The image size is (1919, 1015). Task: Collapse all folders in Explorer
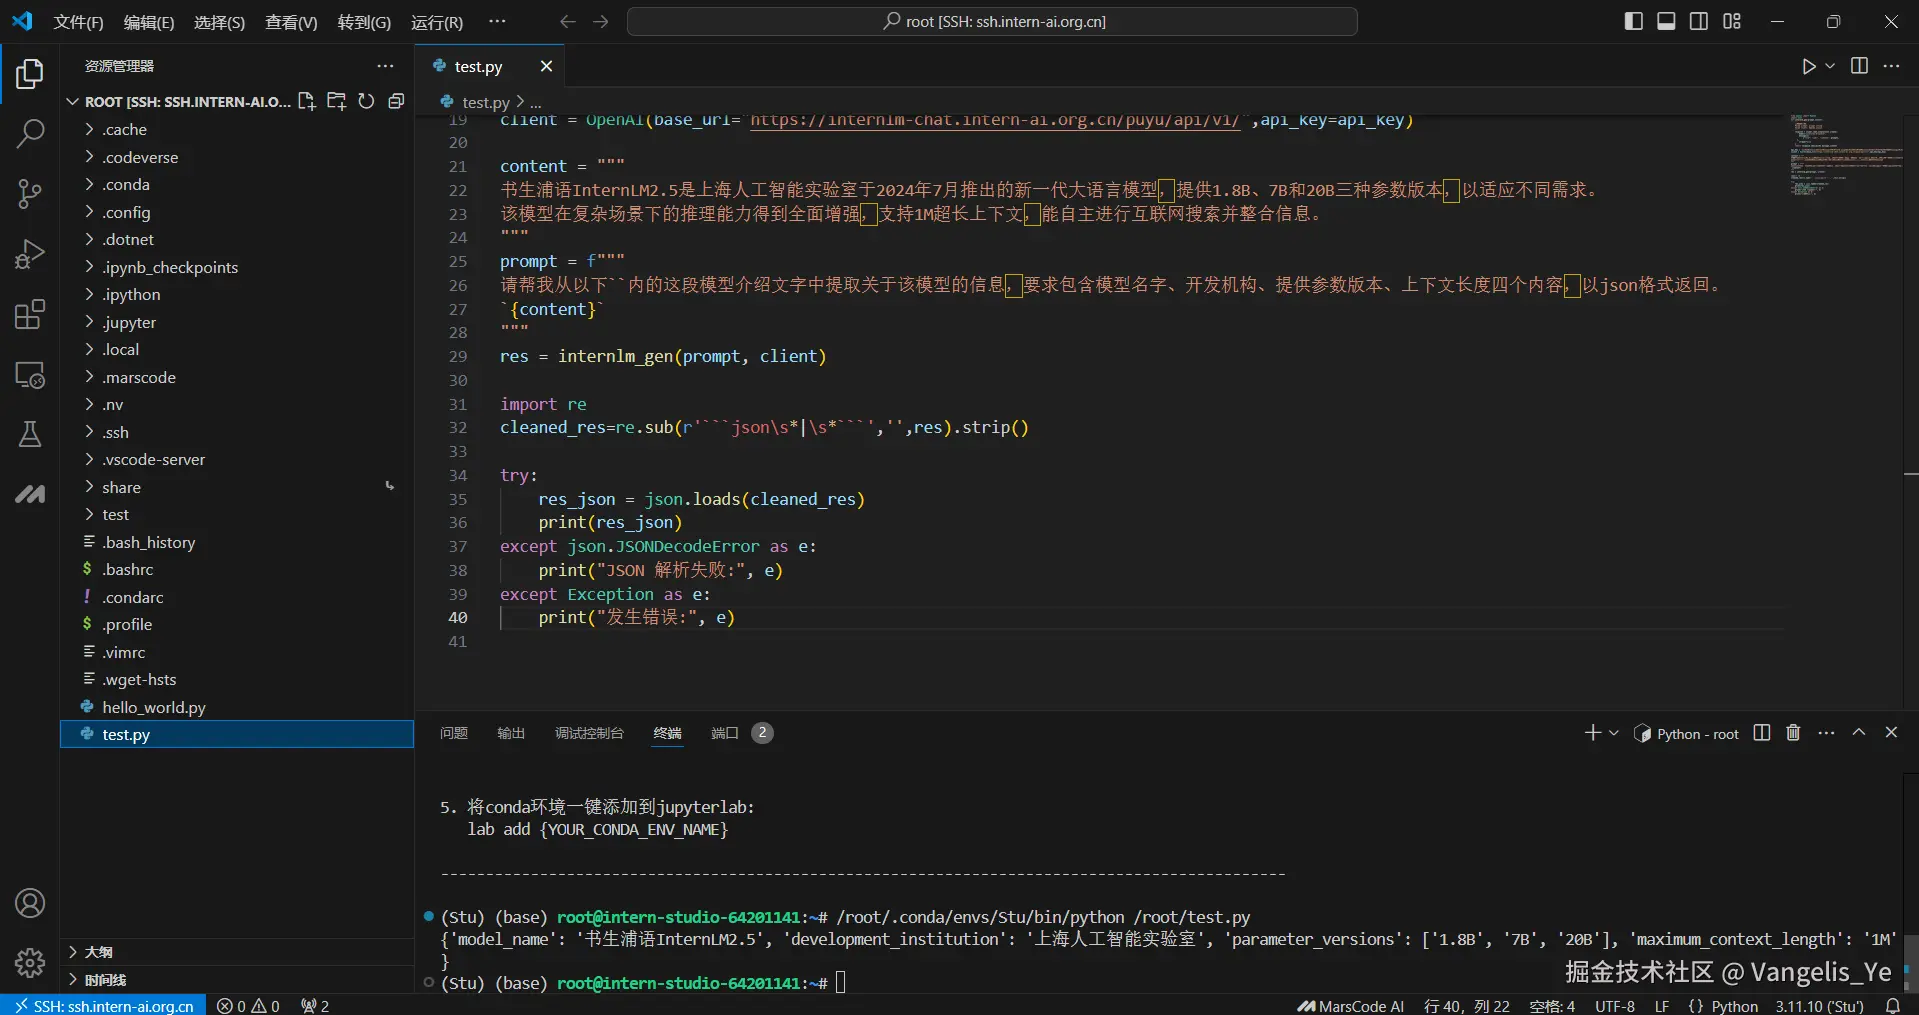(x=396, y=101)
